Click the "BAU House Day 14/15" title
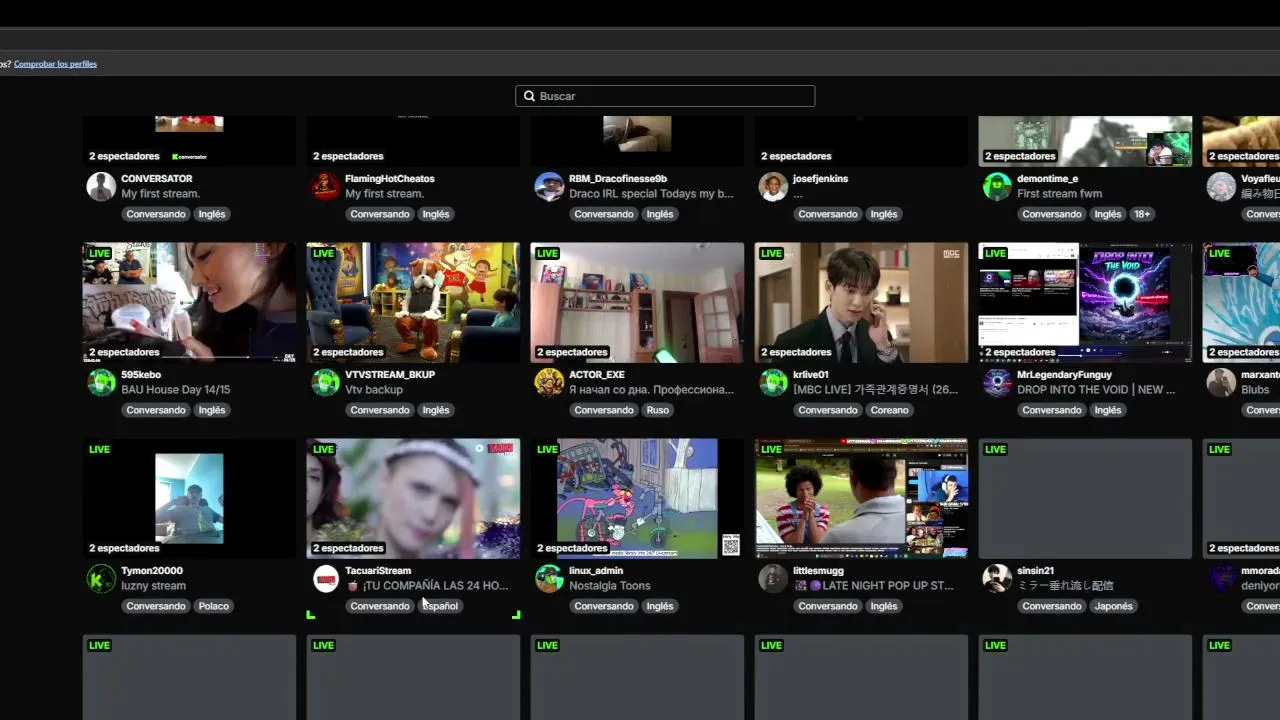 click(x=175, y=390)
